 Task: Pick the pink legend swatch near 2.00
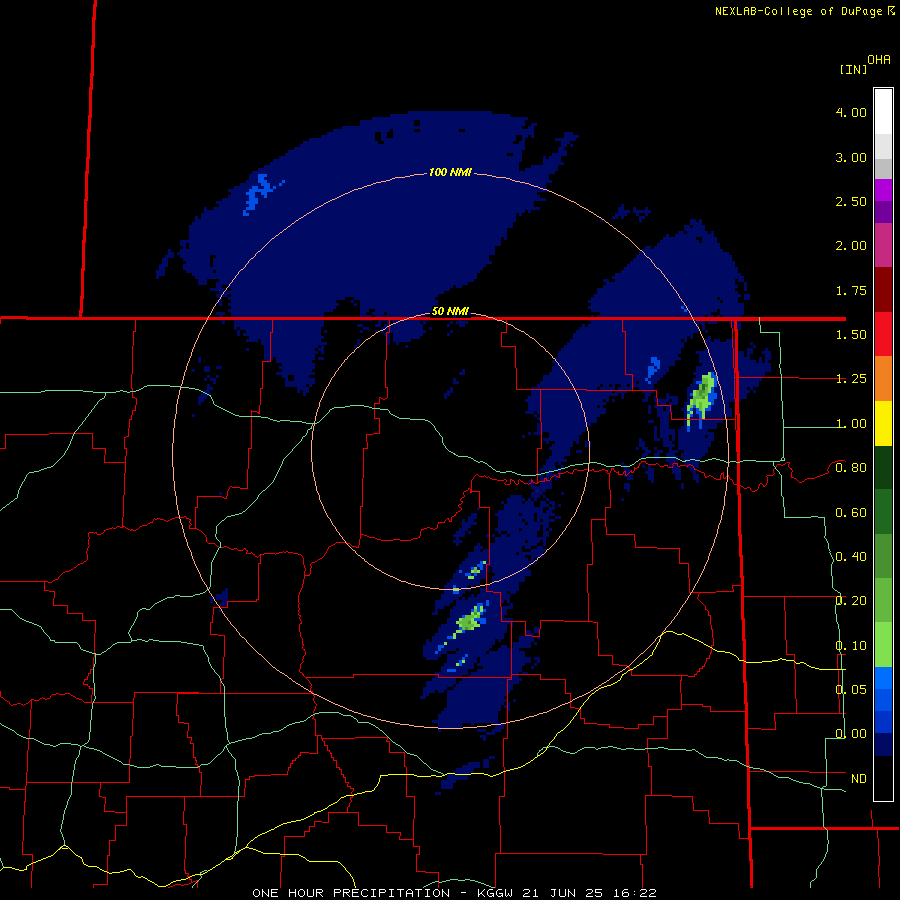click(883, 245)
